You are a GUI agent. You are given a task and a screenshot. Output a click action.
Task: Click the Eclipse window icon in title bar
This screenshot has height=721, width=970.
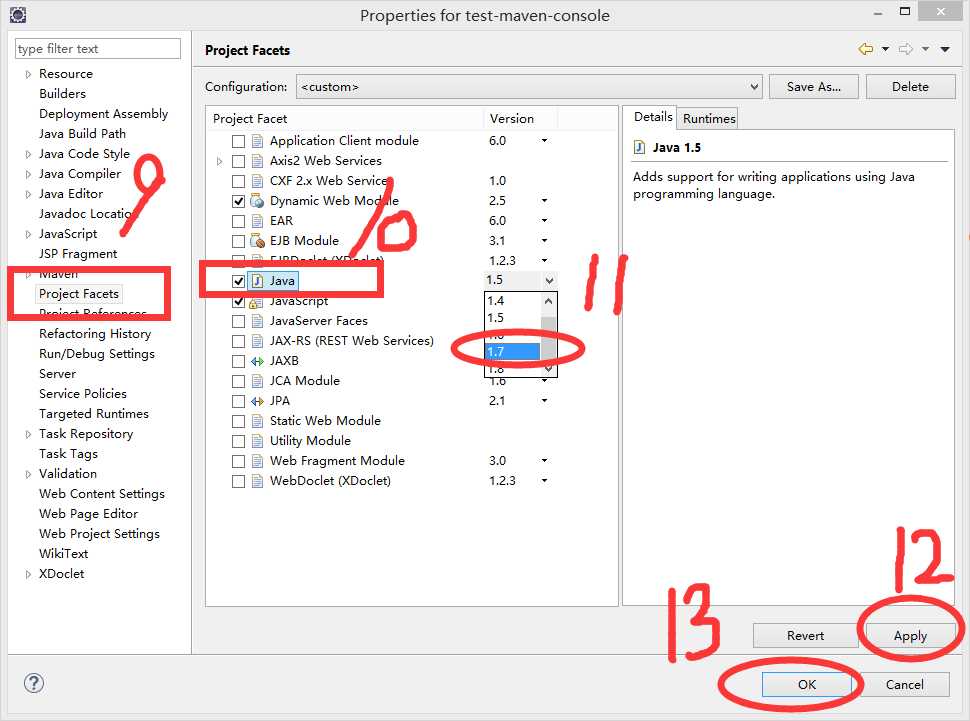18,15
